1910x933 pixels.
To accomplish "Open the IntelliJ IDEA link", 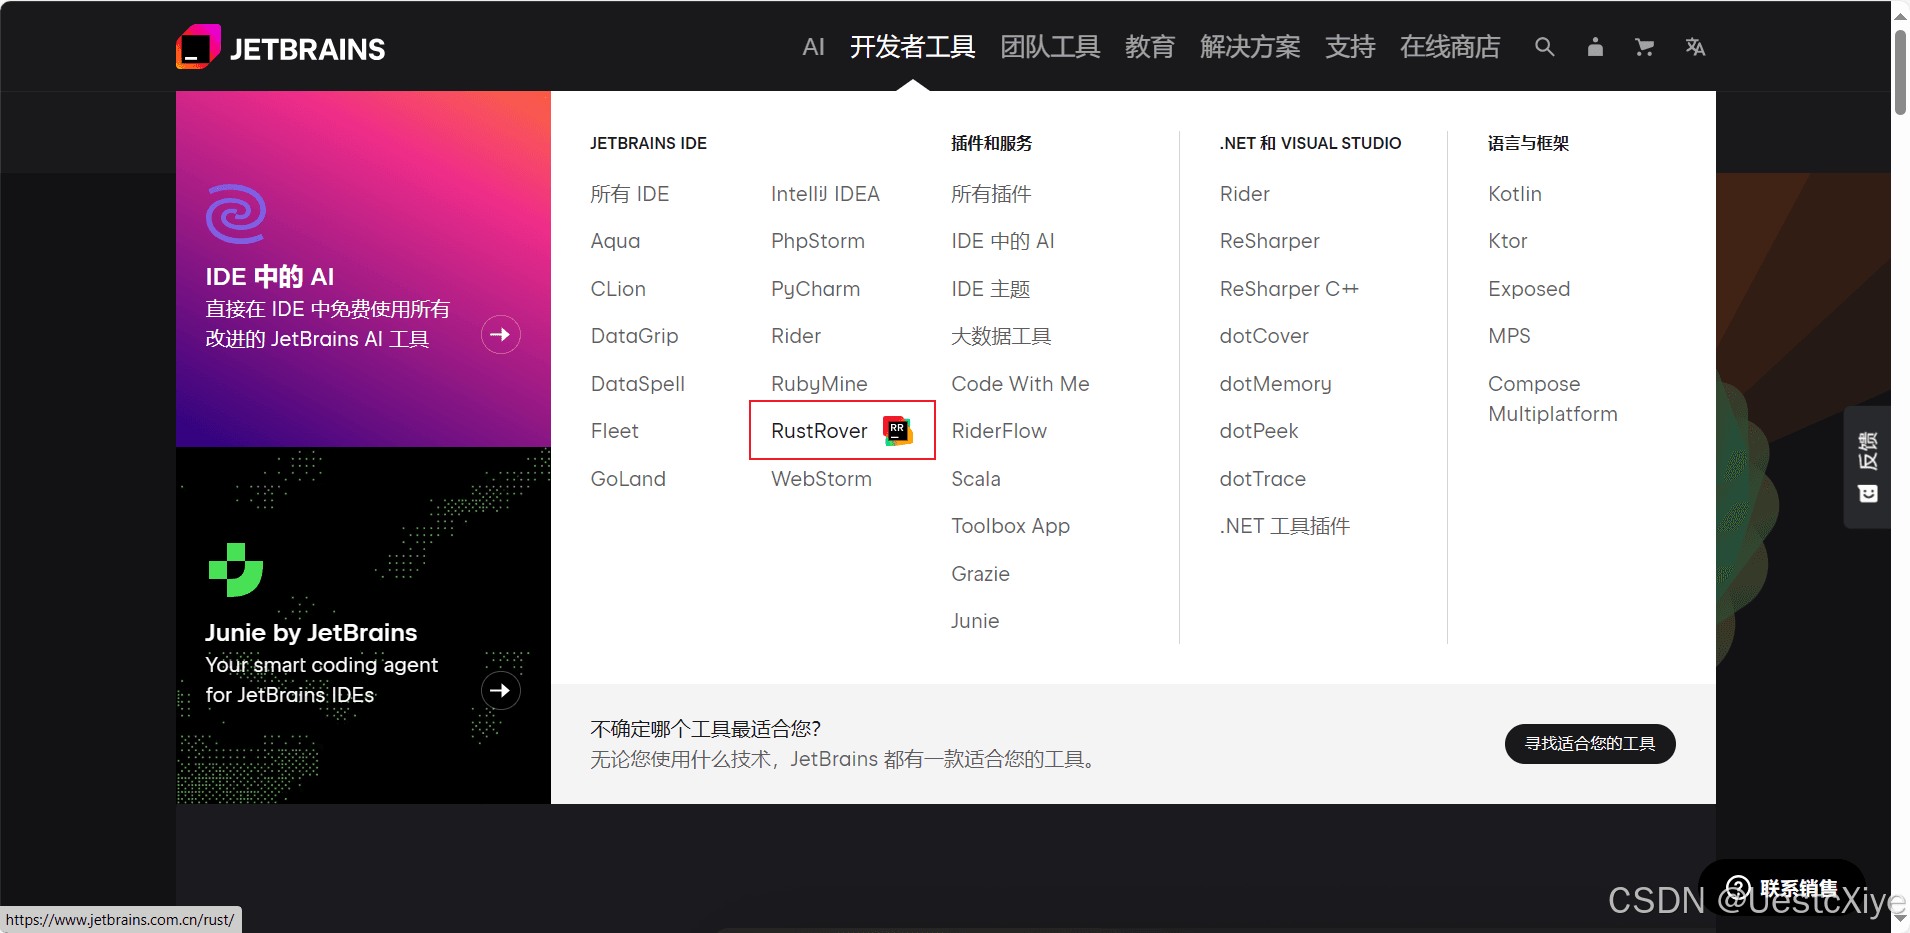I will [825, 194].
